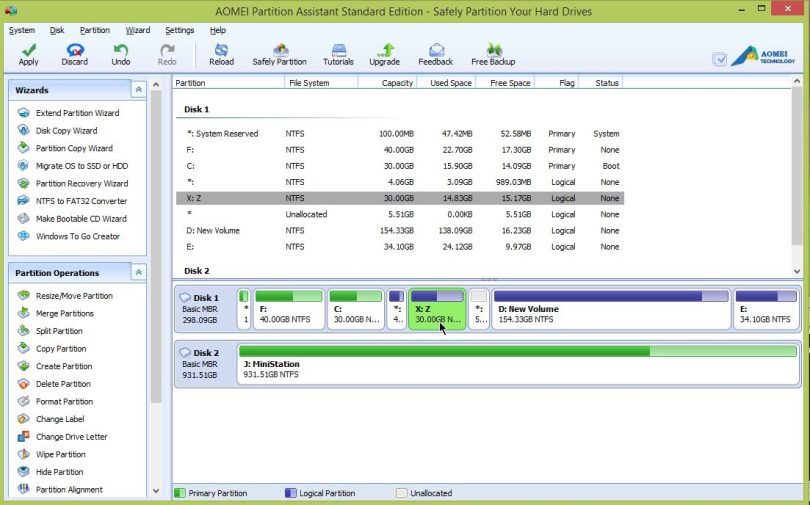The width and height of the screenshot is (810, 505).
Task: Click left sidebar scroll down arrow
Action: (156, 491)
